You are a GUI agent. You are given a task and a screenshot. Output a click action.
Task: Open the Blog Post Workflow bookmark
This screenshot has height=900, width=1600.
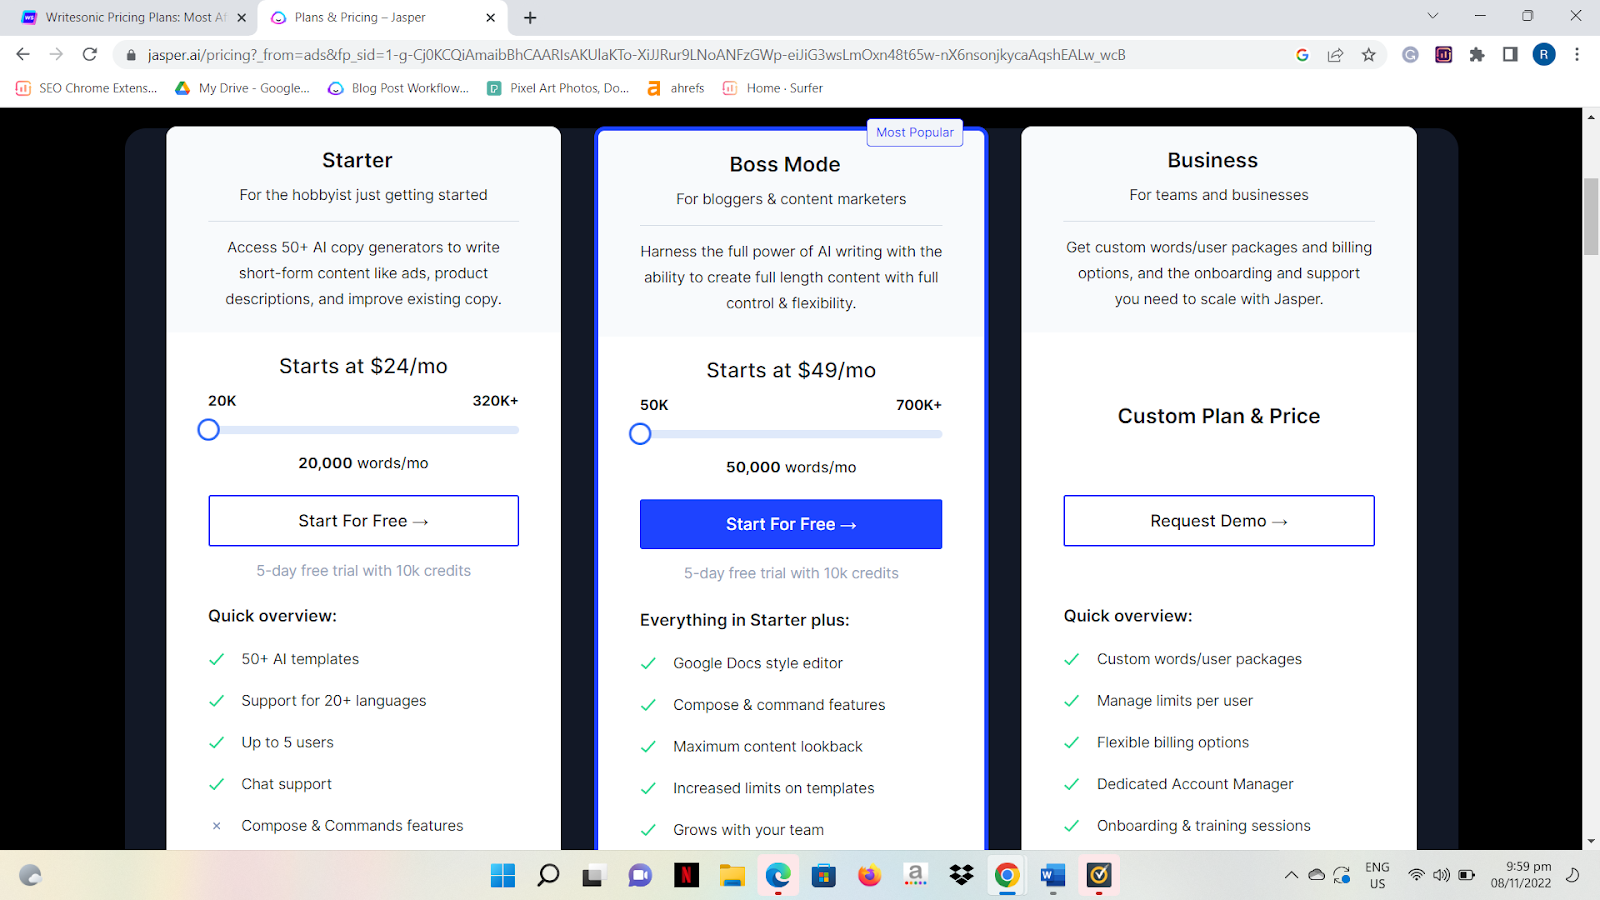point(398,88)
